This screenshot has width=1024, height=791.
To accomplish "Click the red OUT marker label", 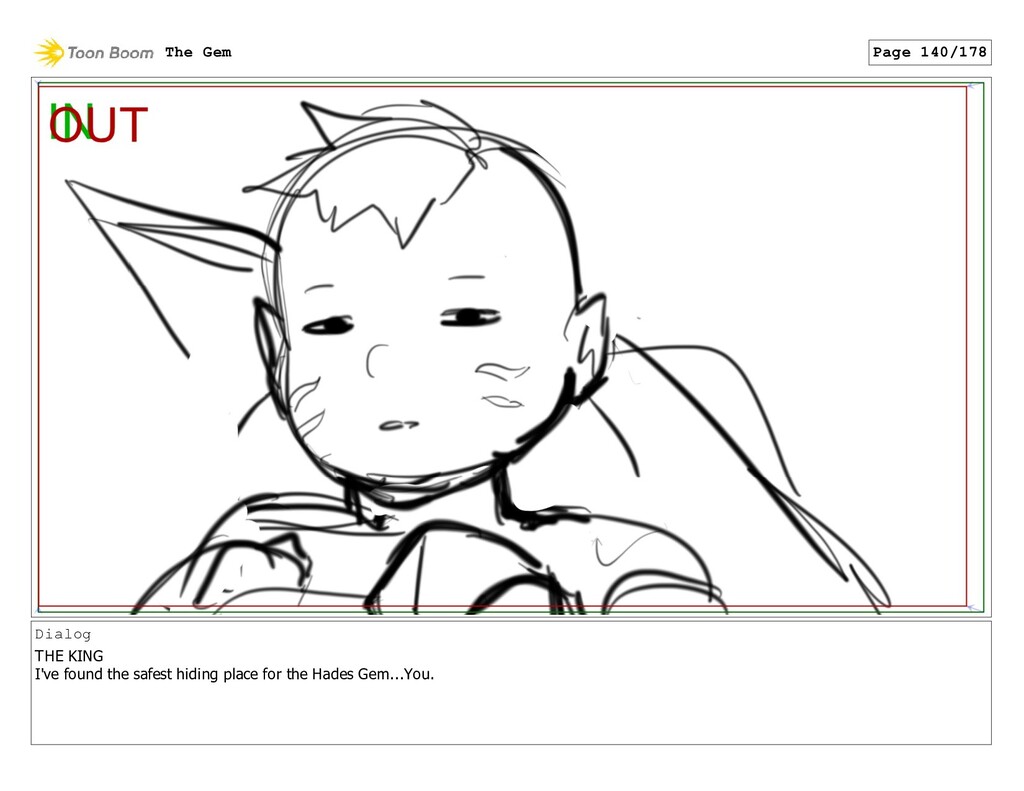I will tap(99, 125).
